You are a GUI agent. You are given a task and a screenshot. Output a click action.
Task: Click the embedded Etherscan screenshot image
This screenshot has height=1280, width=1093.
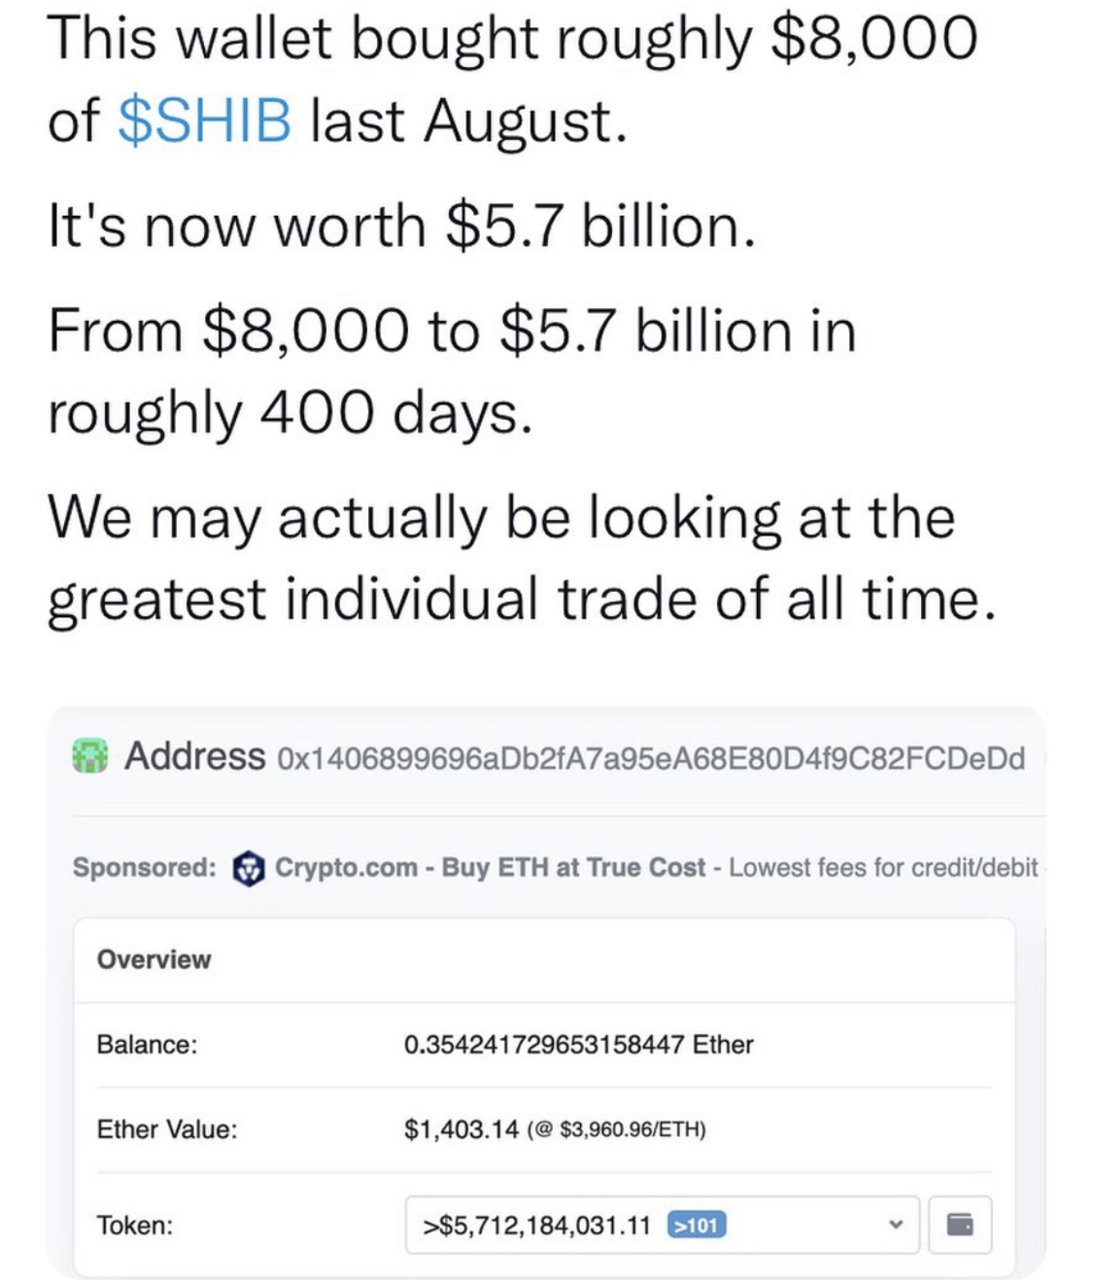tap(546, 991)
